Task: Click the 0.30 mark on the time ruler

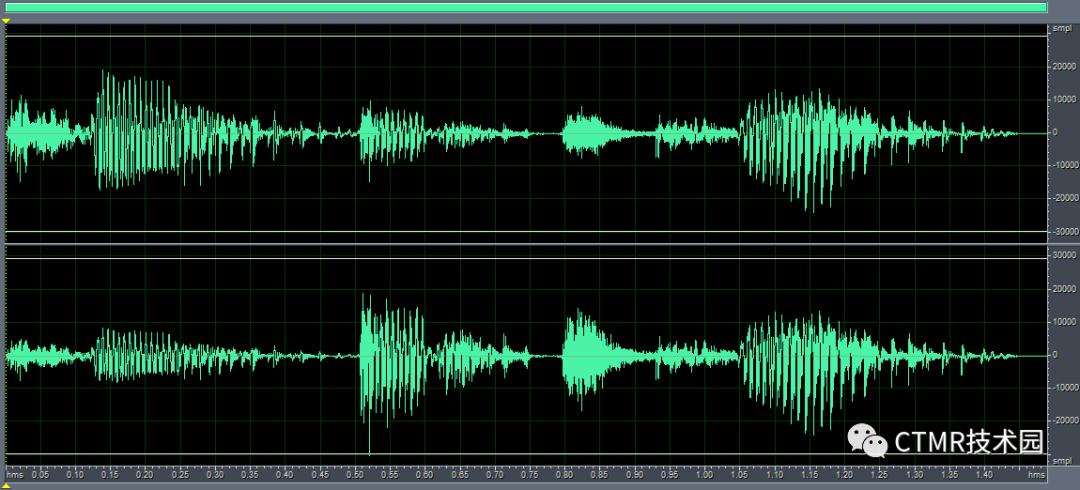Action: tap(216, 476)
